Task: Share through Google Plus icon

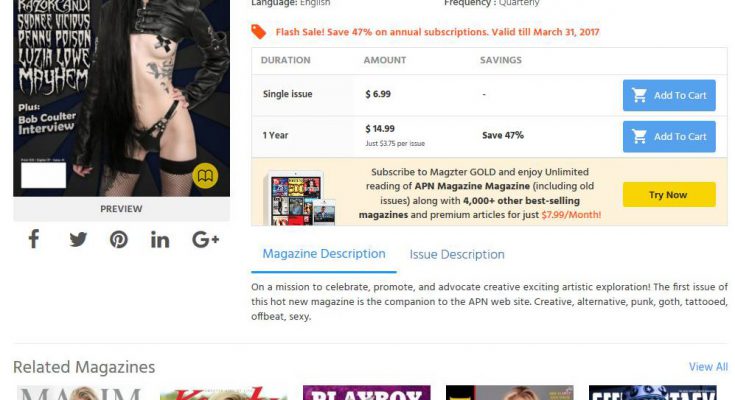Action: pos(205,240)
